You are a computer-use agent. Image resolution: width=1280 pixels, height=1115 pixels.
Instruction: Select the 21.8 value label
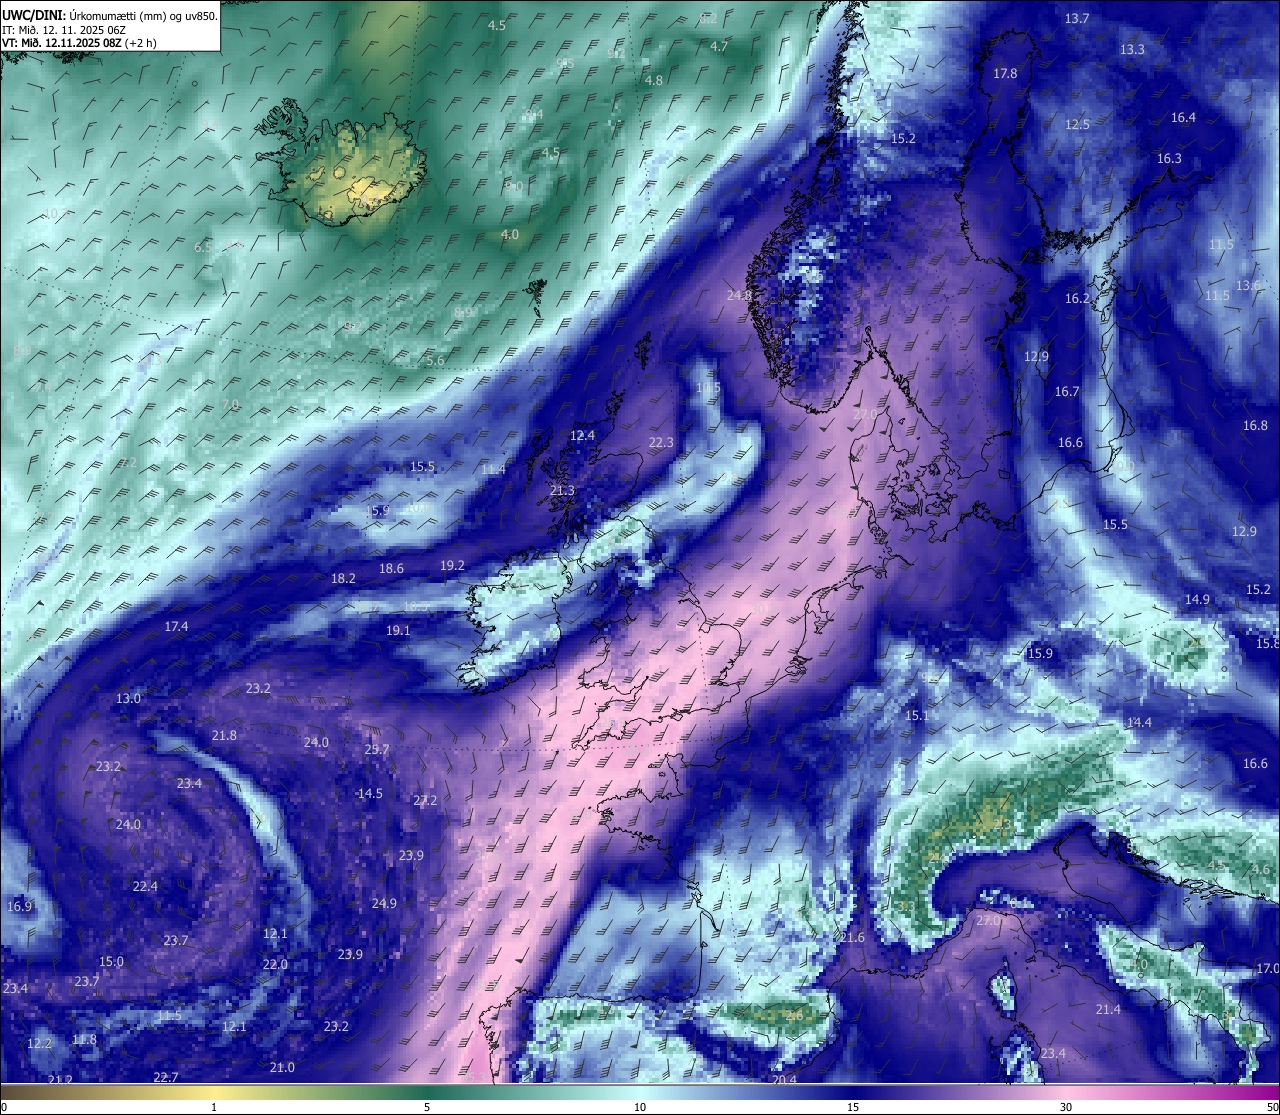(224, 736)
